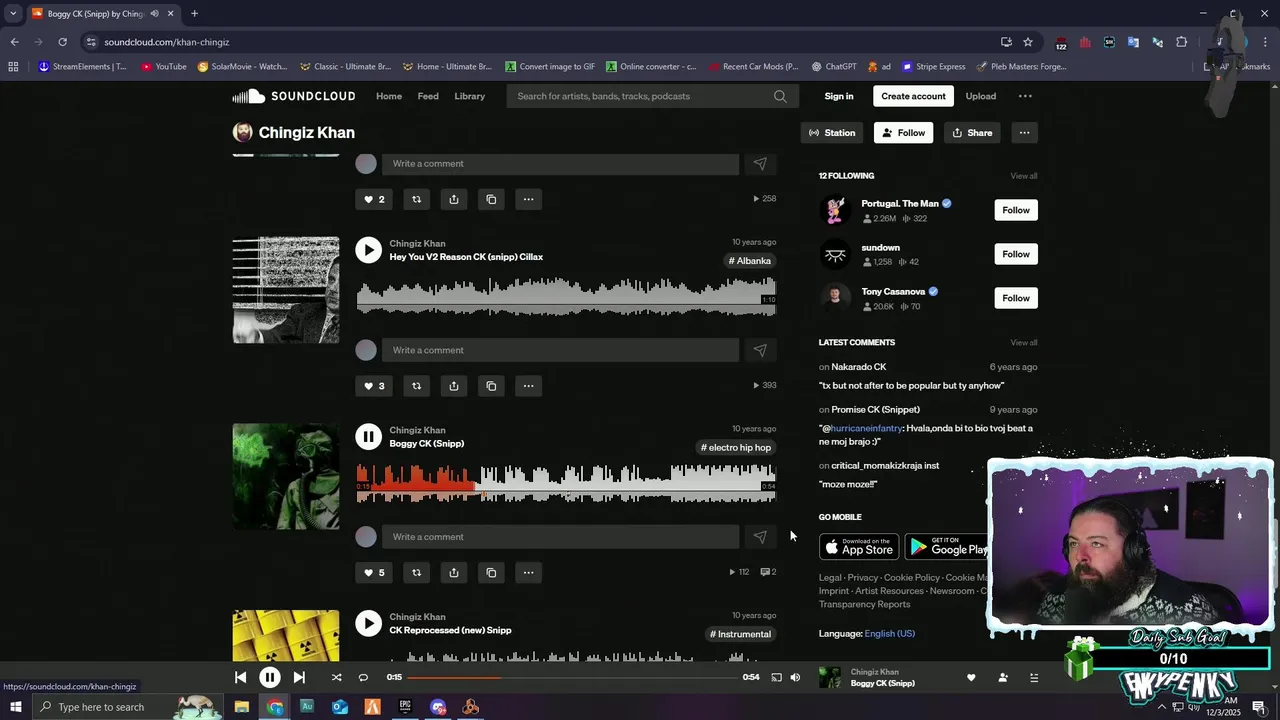Seek in bottom player progress bar
The width and height of the screenshot is (1280, 720).
pyautogui.click(x=572, y=677)
